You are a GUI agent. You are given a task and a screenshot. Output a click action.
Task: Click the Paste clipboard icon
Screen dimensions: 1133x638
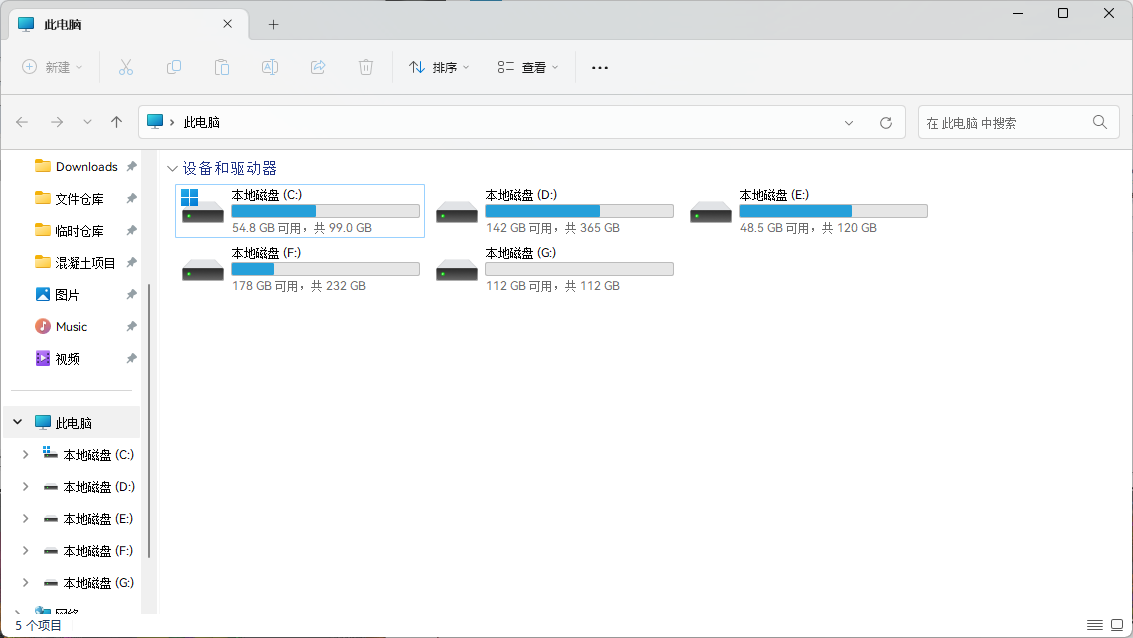click(222, 67)
